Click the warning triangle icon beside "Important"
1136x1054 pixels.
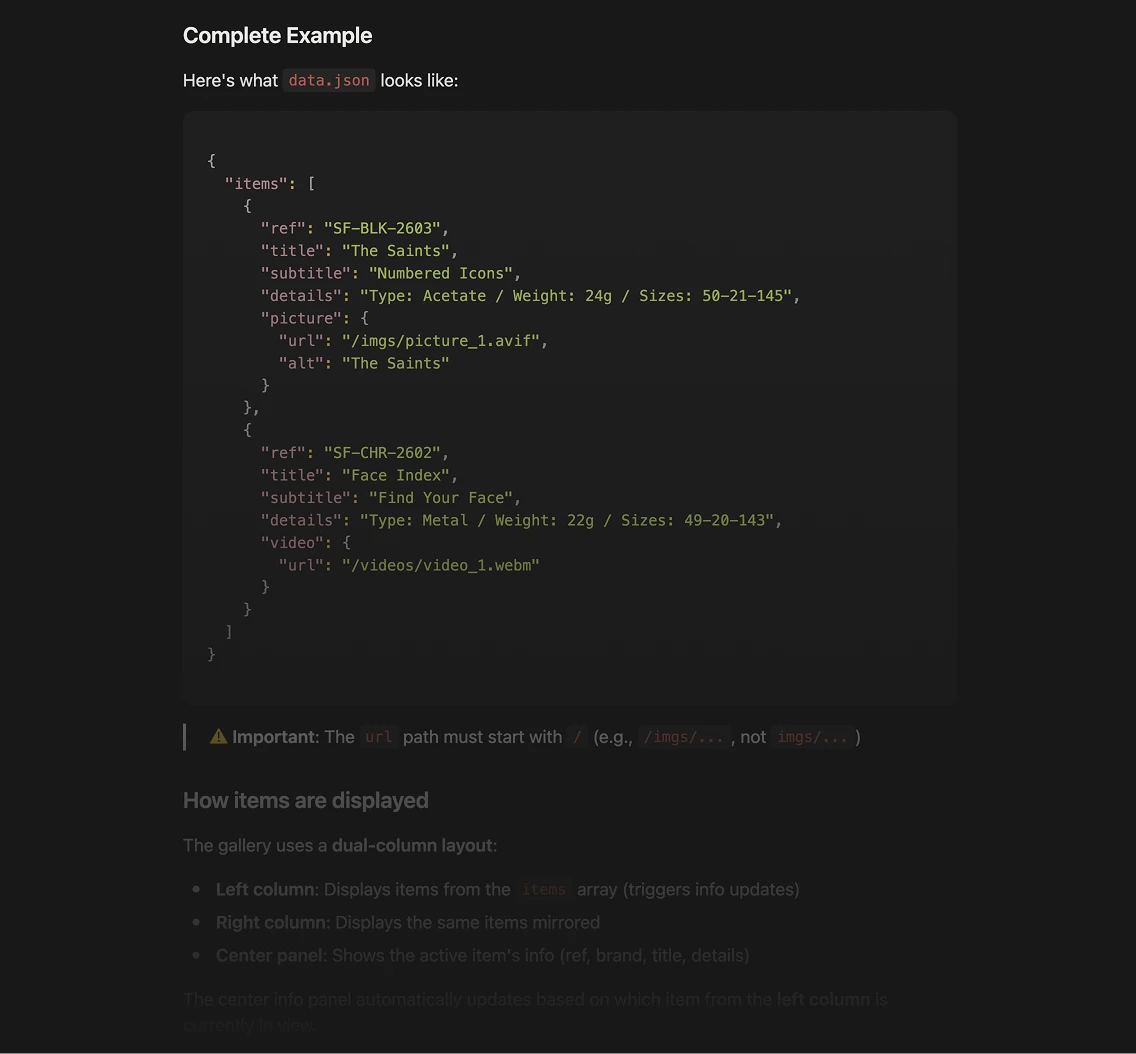click(218, 737)
